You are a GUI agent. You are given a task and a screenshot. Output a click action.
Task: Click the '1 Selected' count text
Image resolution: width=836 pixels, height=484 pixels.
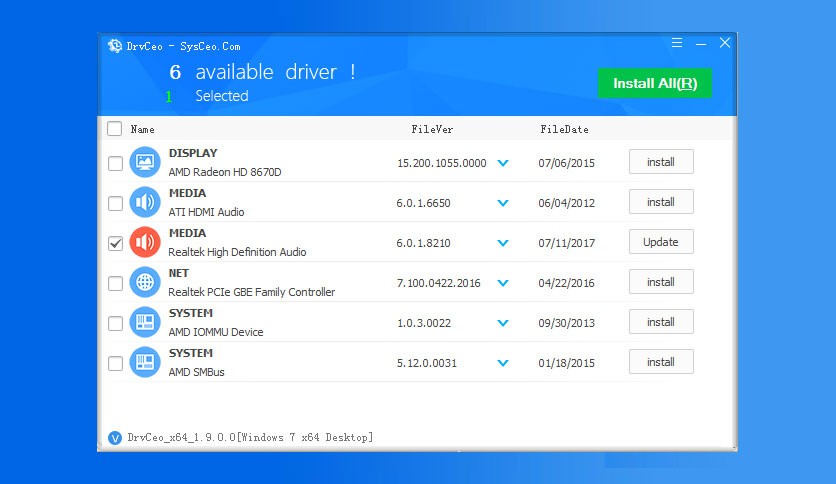pyautogui.click(x=206, y=96)
